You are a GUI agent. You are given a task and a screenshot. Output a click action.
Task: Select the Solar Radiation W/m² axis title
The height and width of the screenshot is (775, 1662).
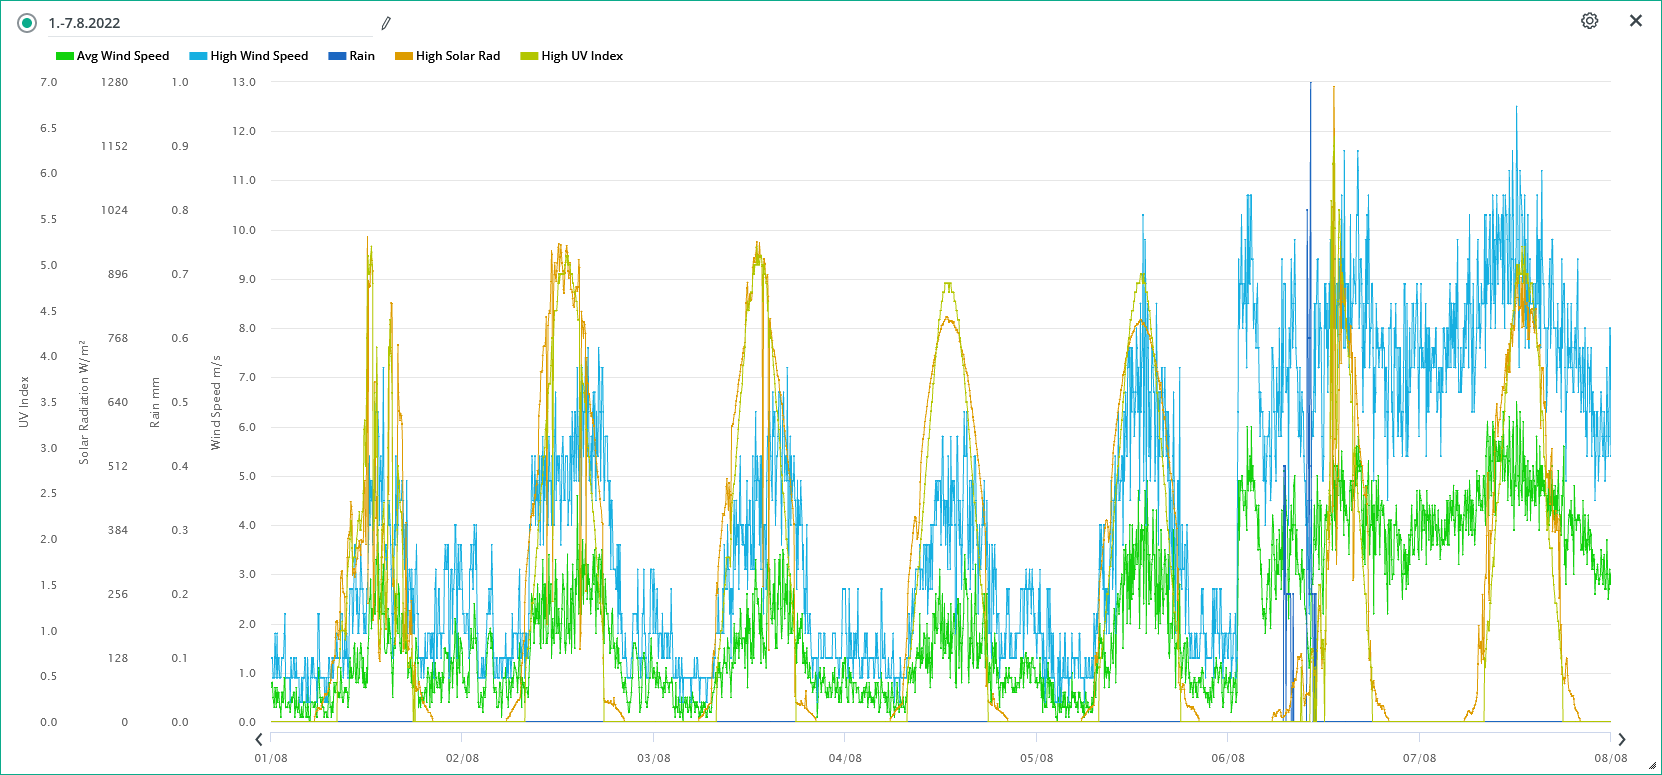pyautogui.click(x=84, y=402)
